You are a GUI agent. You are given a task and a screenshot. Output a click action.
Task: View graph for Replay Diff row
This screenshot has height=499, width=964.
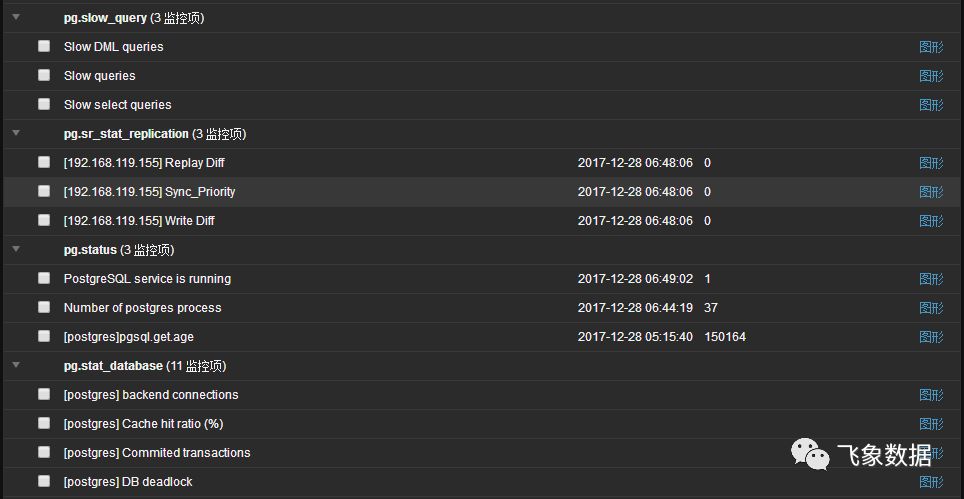pyautogui.click(x=931, y=163)
